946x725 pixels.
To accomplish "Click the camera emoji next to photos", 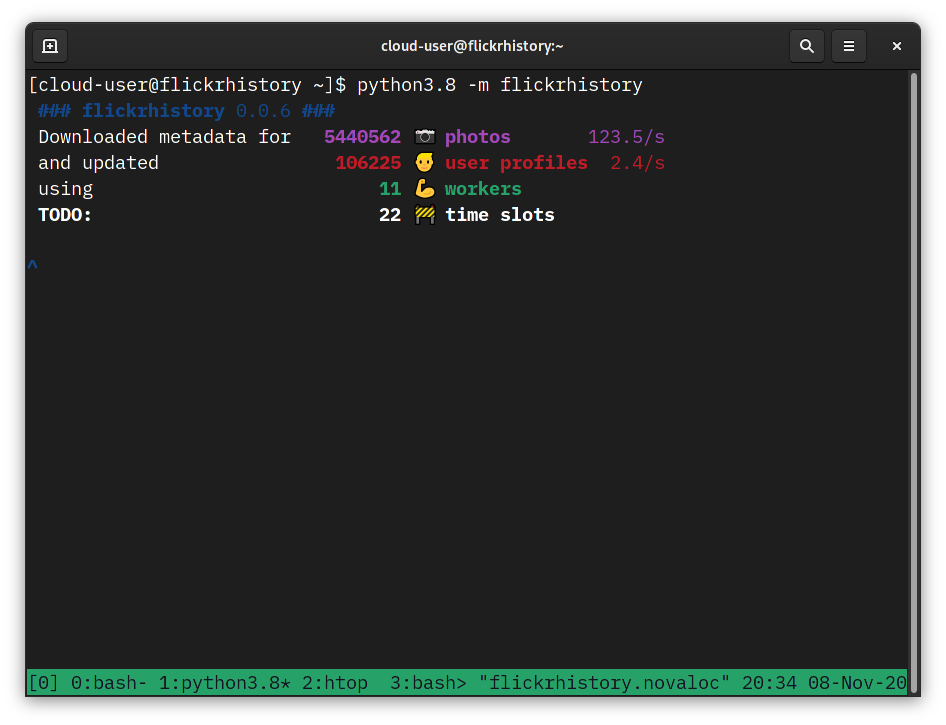I will [x=425, y=137].
